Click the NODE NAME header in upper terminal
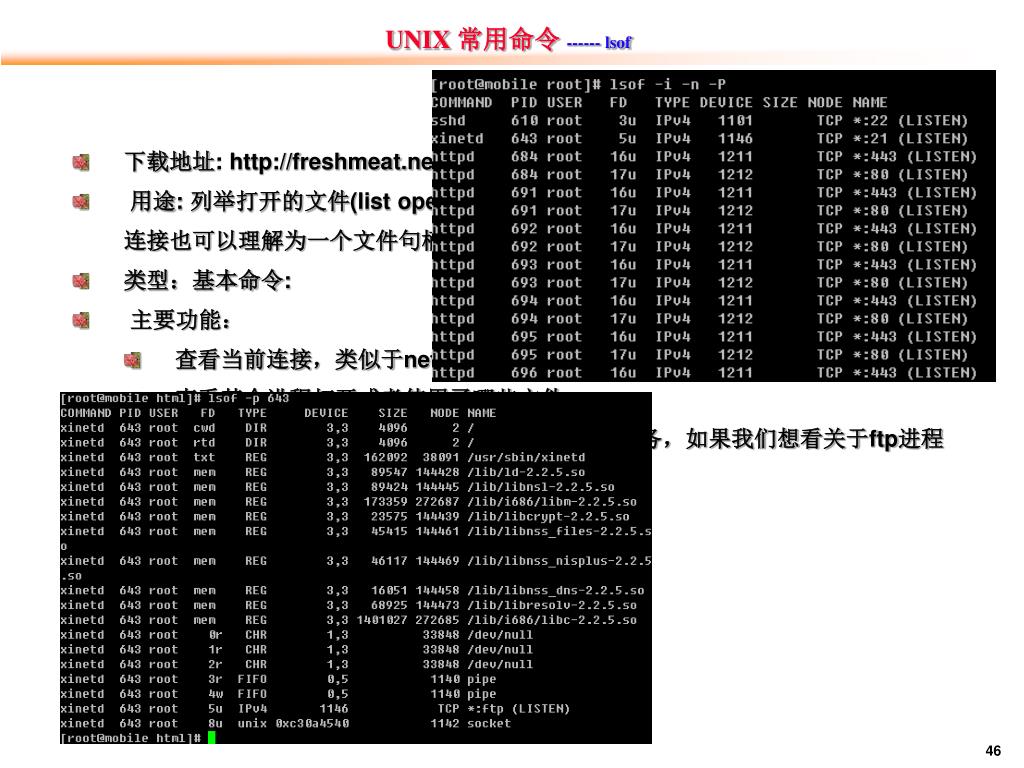The width and height of the screenshot is (1024, 768). pyautogui.click(x=847, y=103)
